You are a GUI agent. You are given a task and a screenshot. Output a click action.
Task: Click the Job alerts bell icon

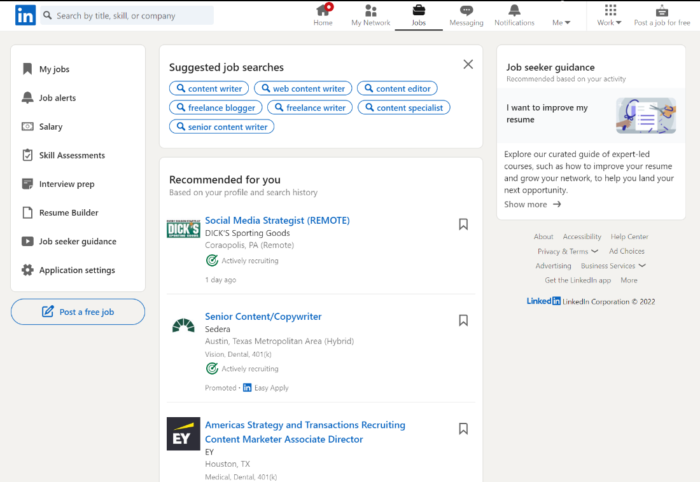tap(27, 97)
